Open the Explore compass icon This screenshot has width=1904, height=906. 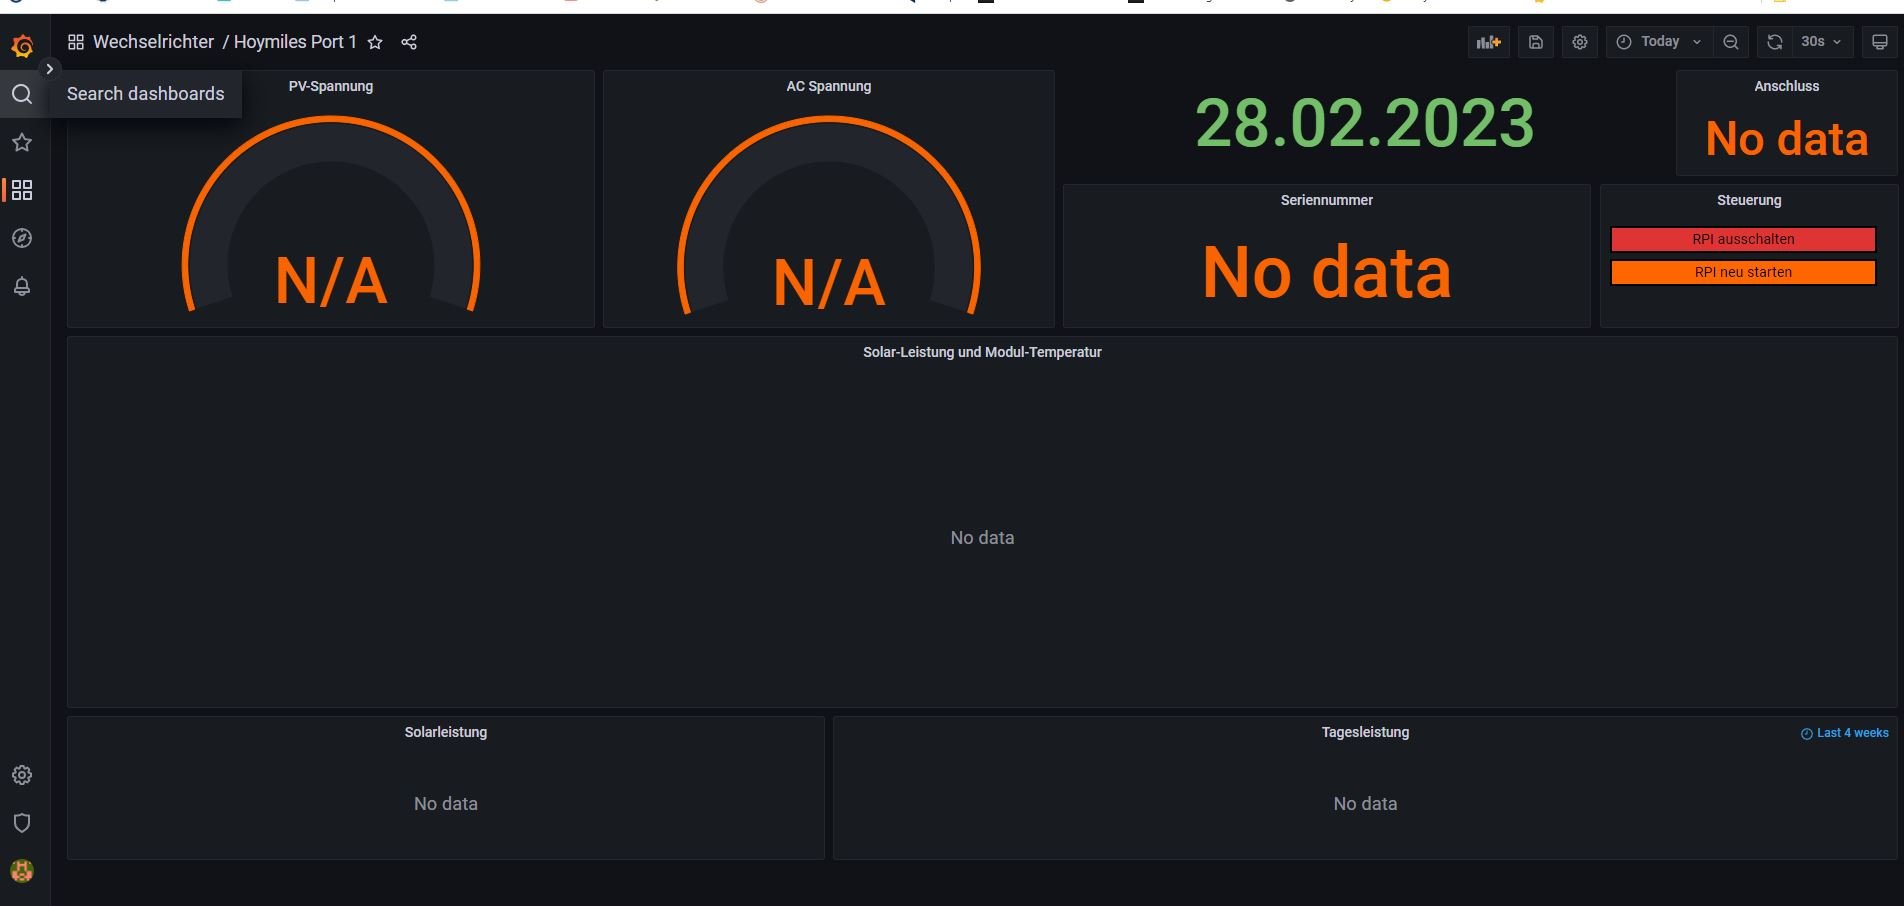click(x=22, y=238)
